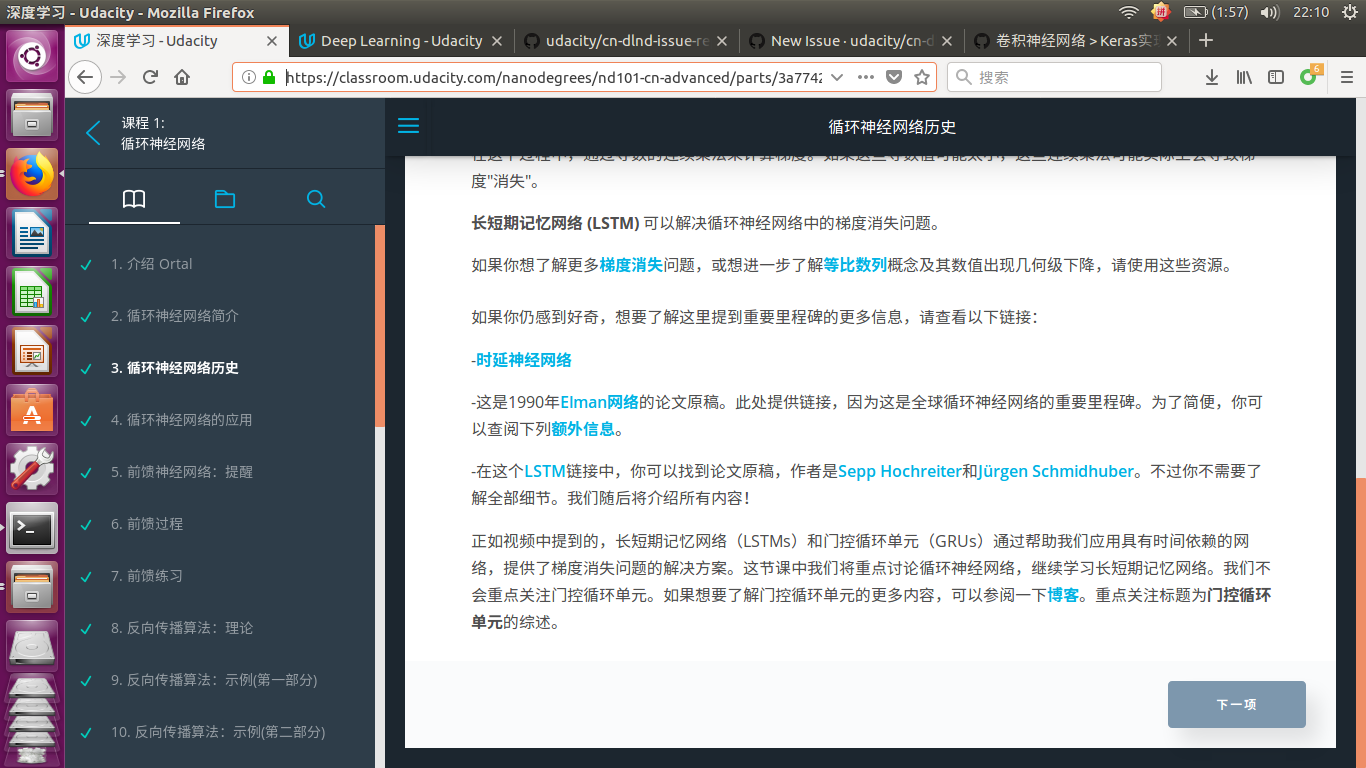Click the 下一项 button
Image resolution: width=1366 pixels, height=768 pixels.
click(x=1236, y=704)
